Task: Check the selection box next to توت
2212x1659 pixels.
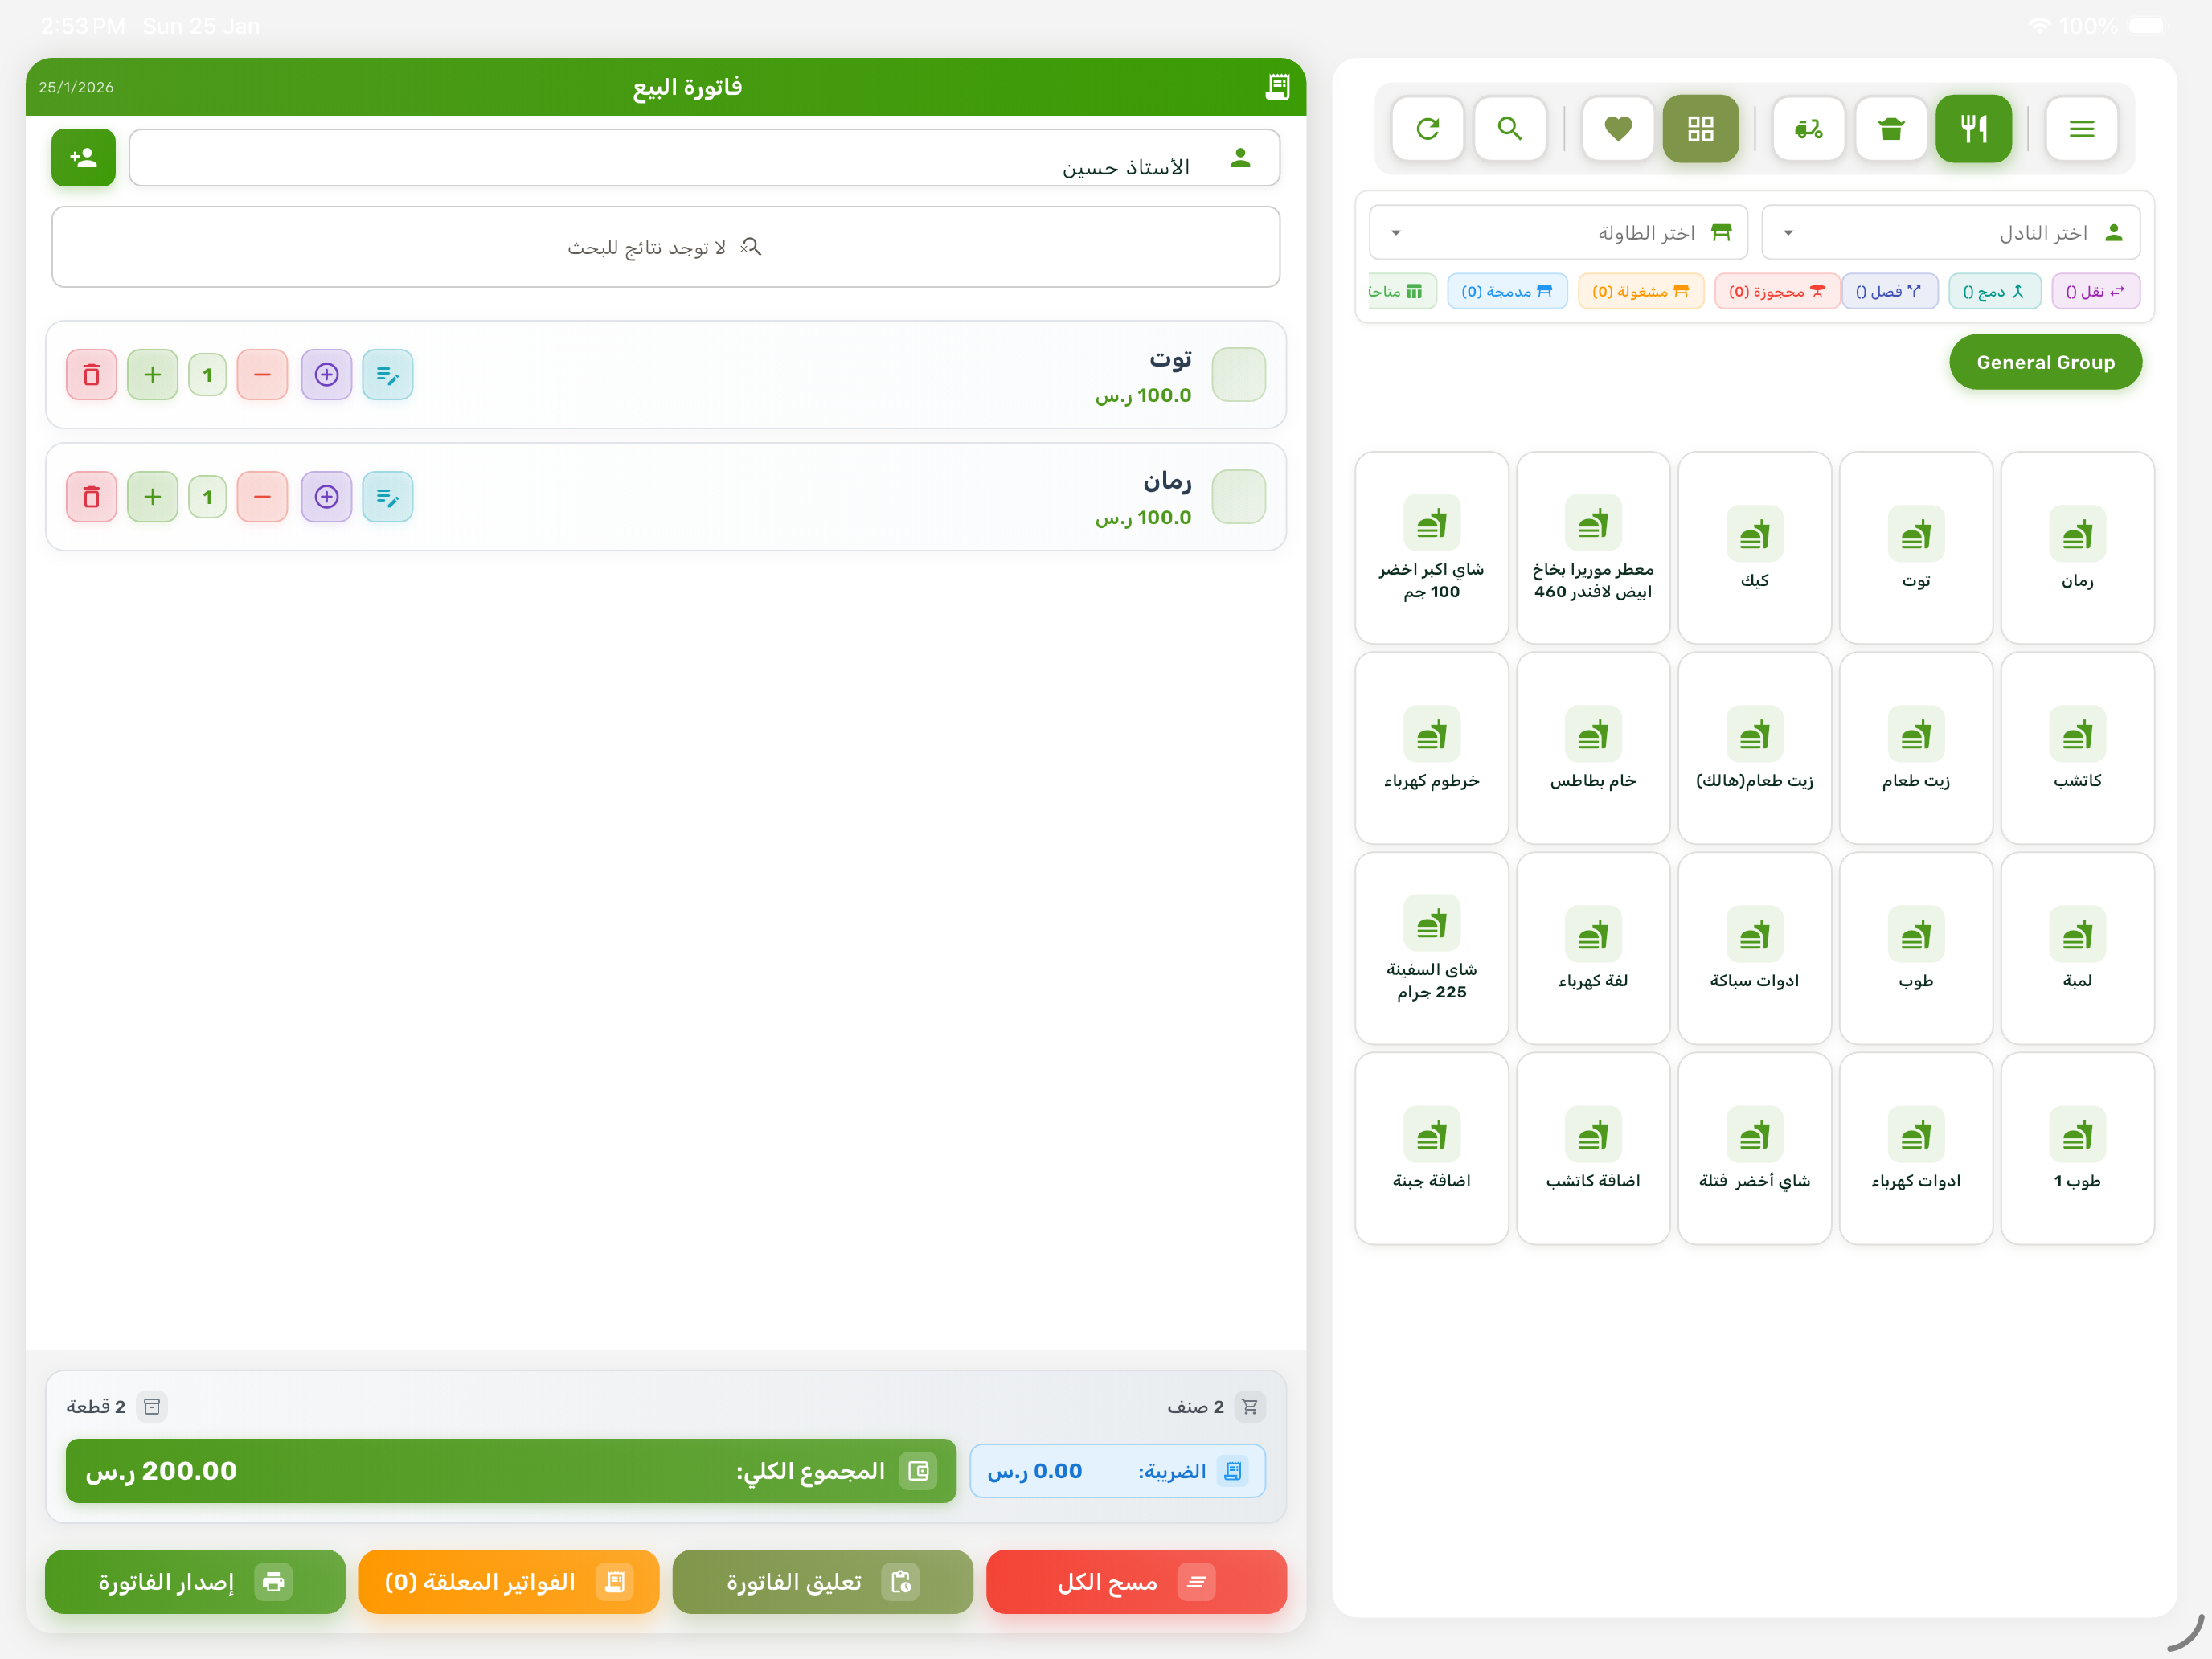Action: pos(1239,375)
